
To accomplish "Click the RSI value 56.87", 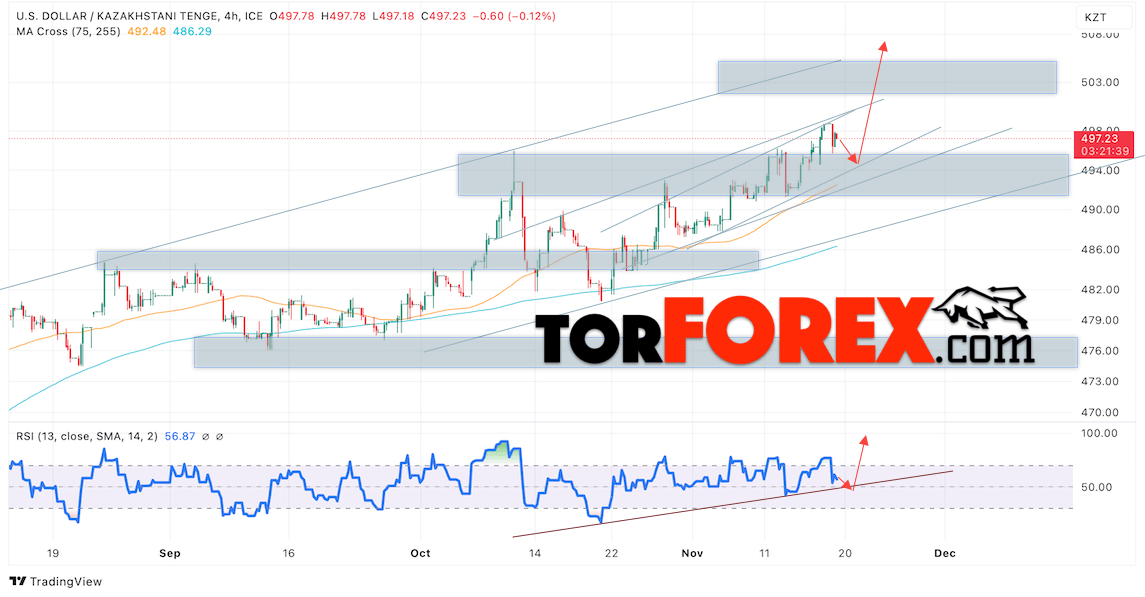I will 180,436.
